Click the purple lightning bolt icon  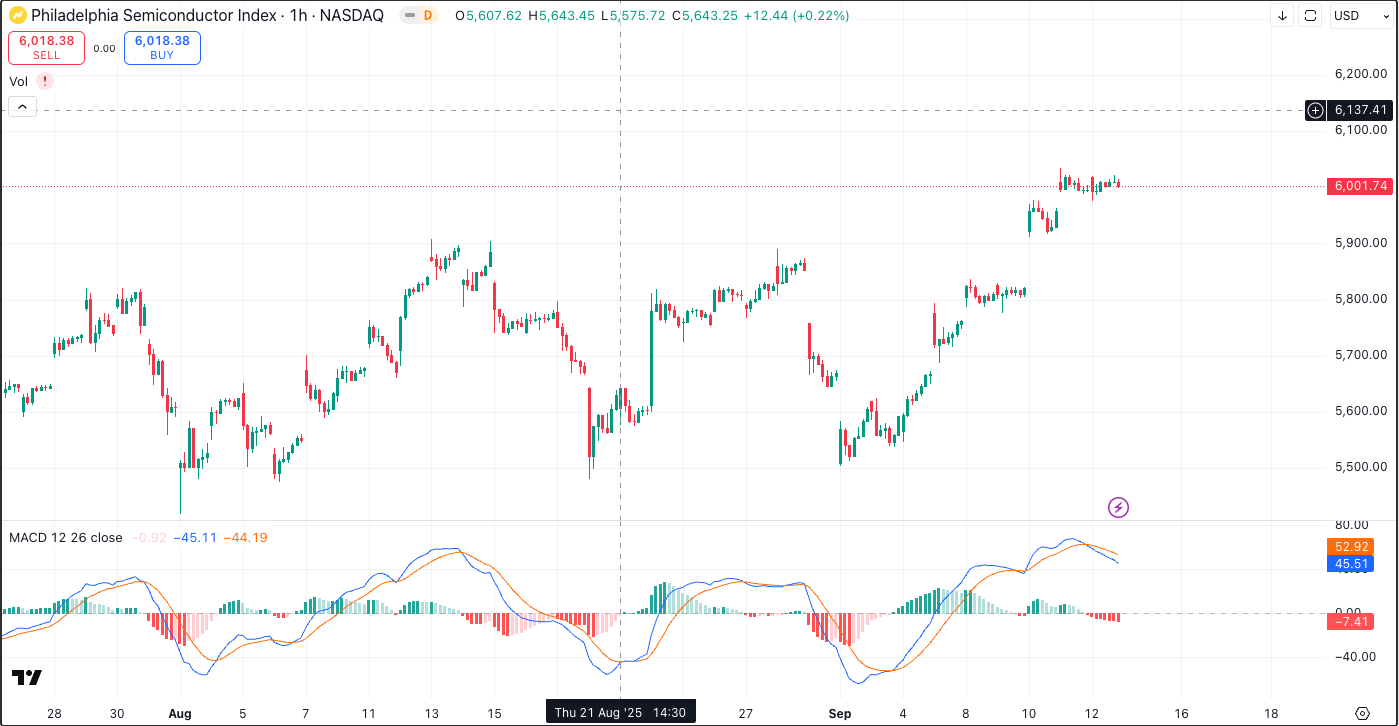click(x=1119, y=507)
